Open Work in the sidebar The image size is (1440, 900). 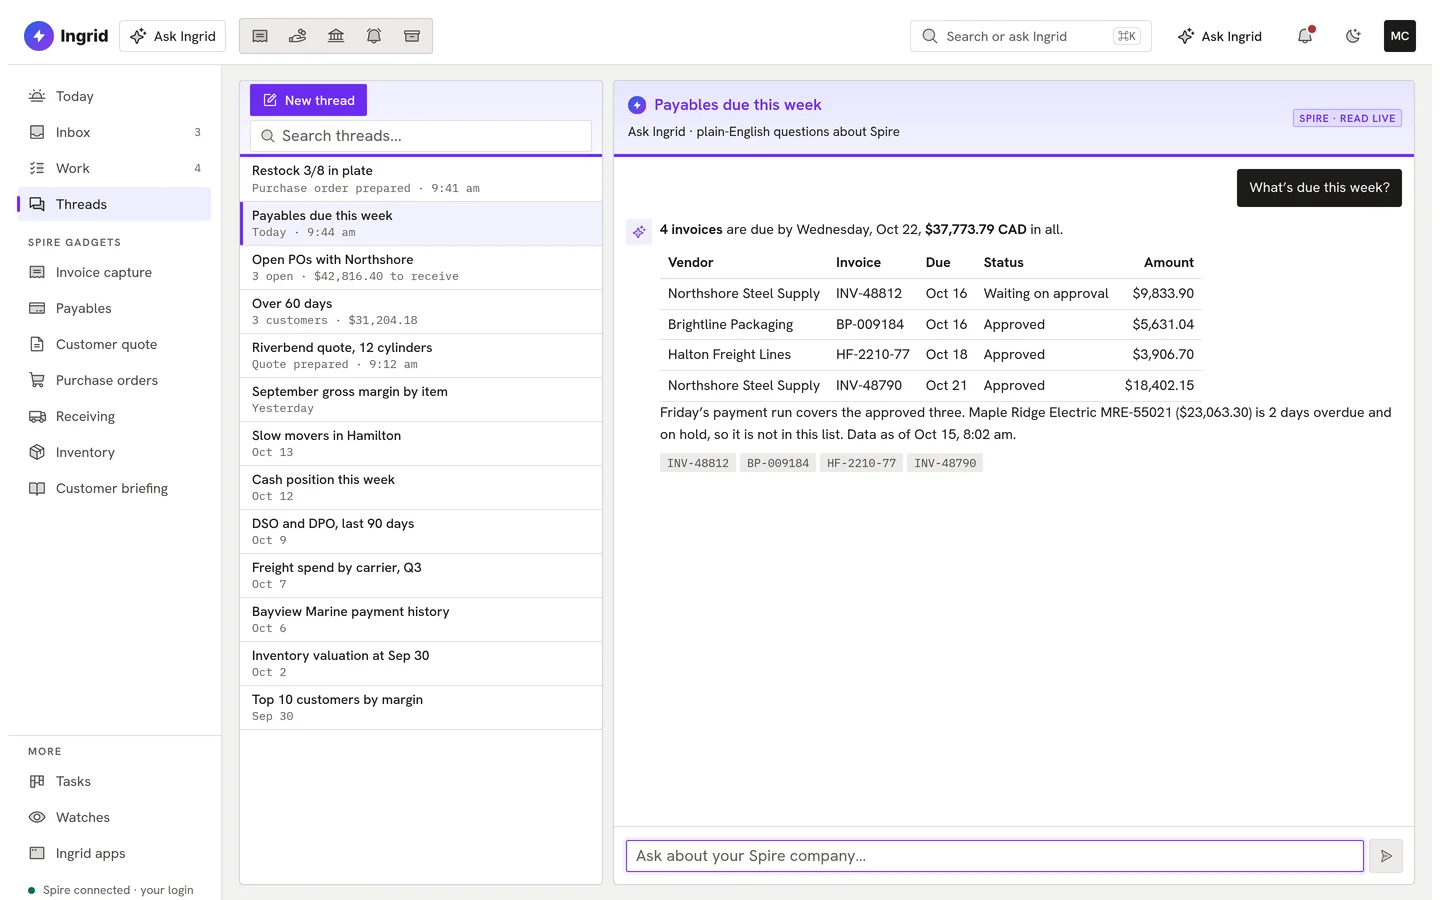pos(114,168)
